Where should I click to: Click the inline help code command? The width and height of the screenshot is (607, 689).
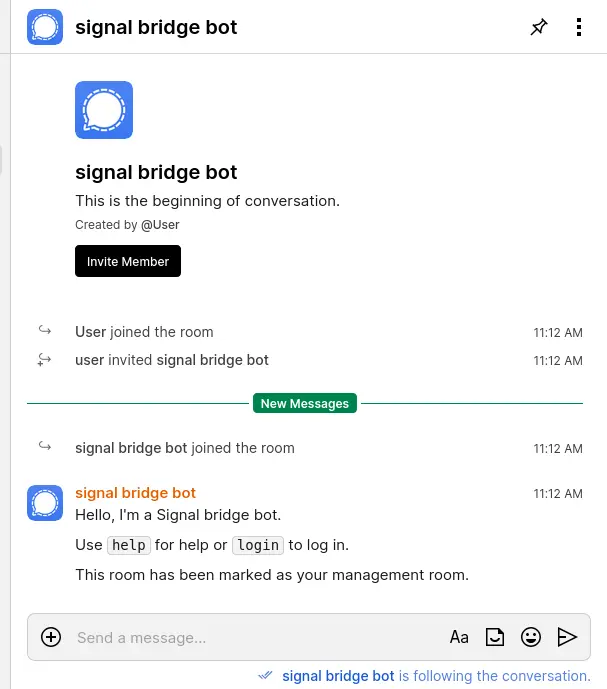128,545
